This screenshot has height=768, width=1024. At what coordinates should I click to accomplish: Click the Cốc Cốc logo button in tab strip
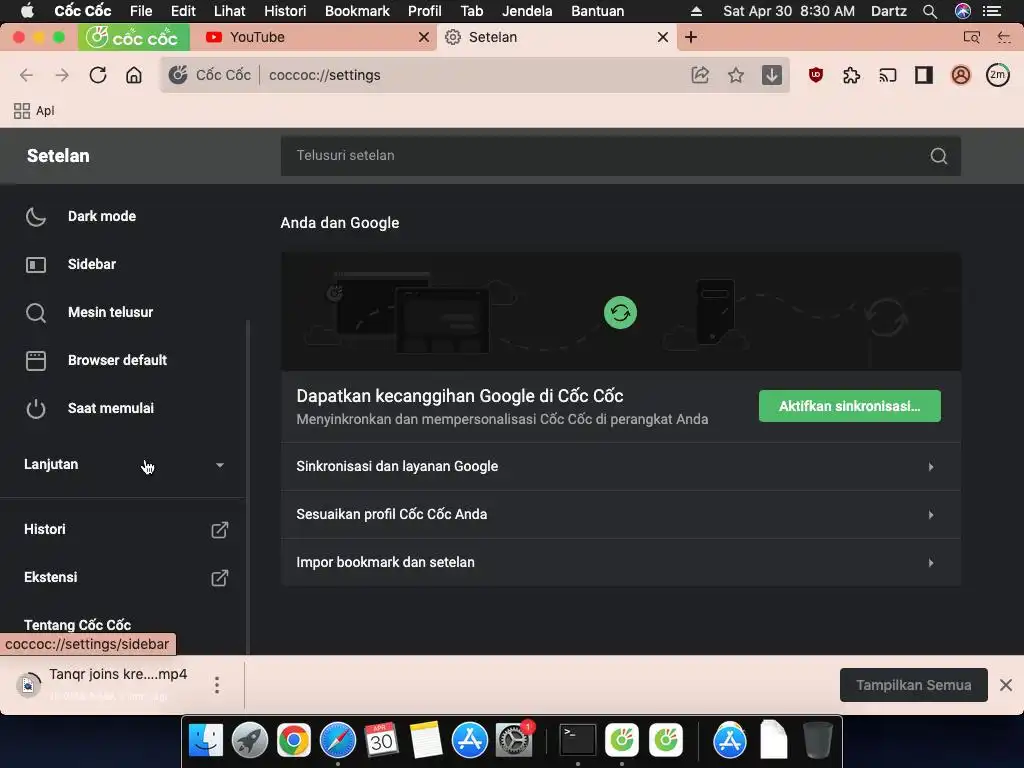tap(134, 37)
